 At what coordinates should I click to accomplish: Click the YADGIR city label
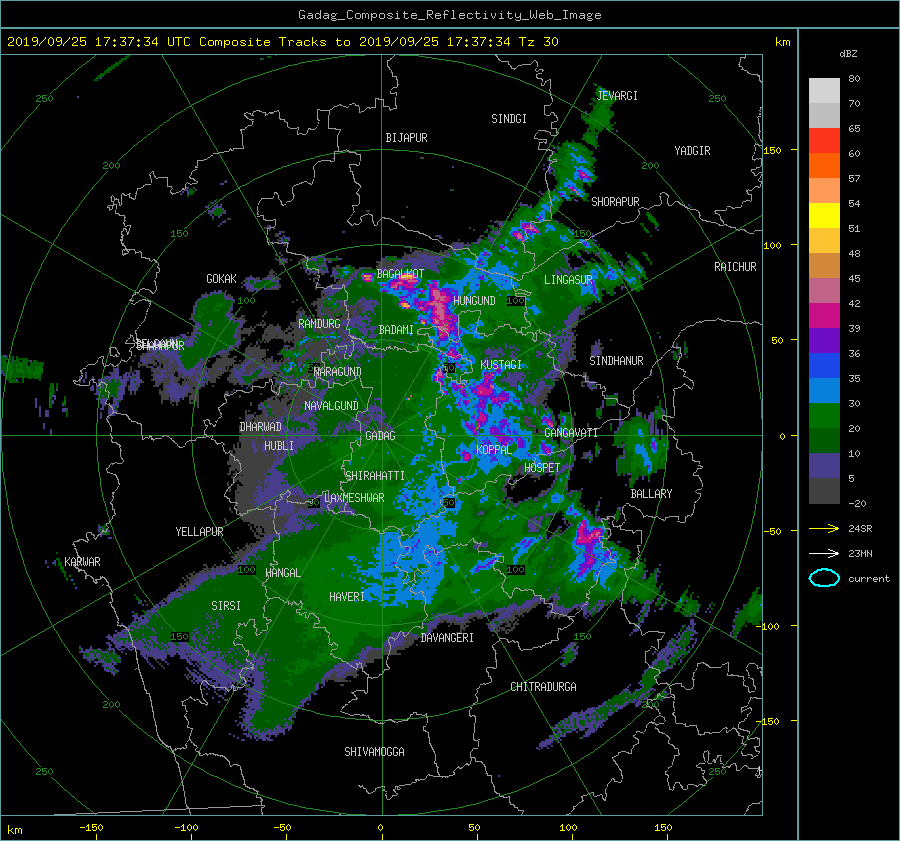(692, 151)
